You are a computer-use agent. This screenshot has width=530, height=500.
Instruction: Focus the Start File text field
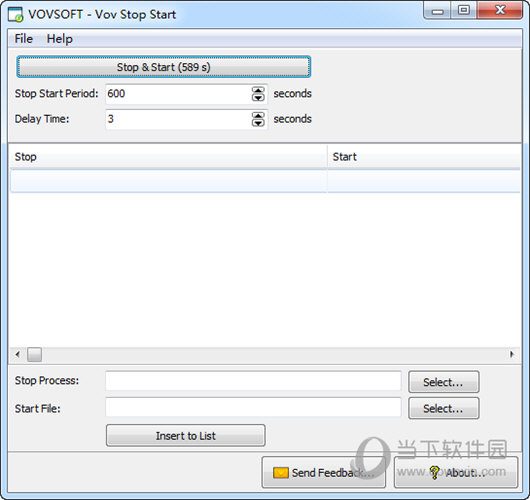(x=253, y=407)
